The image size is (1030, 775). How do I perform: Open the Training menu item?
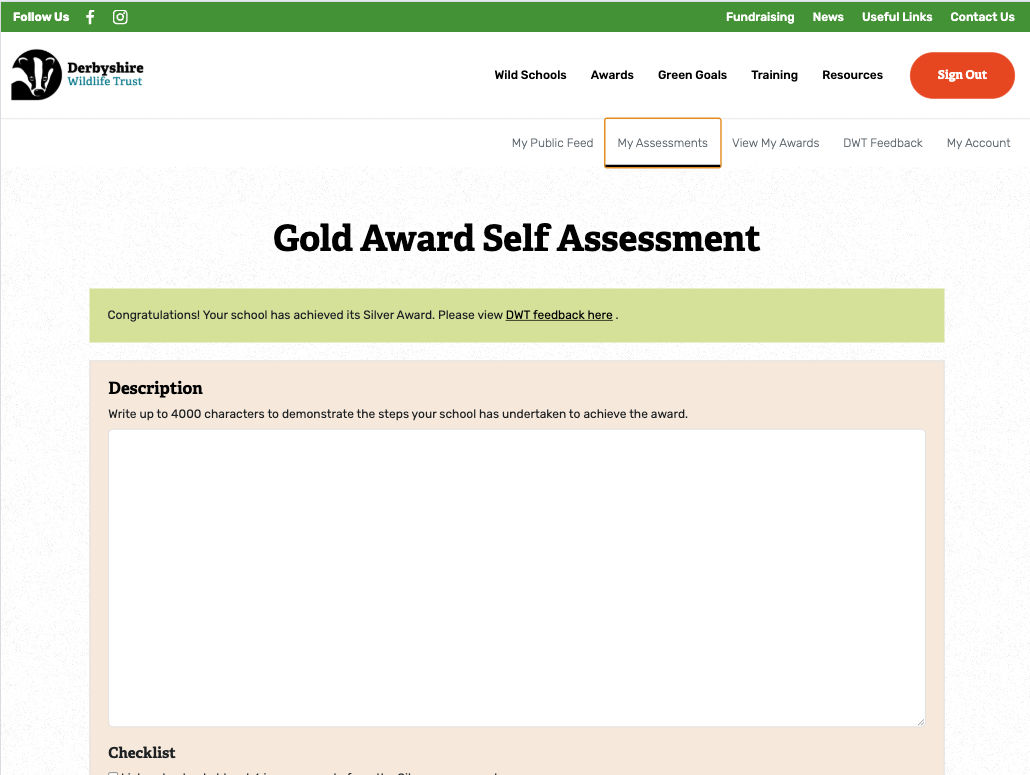(774, 75)
